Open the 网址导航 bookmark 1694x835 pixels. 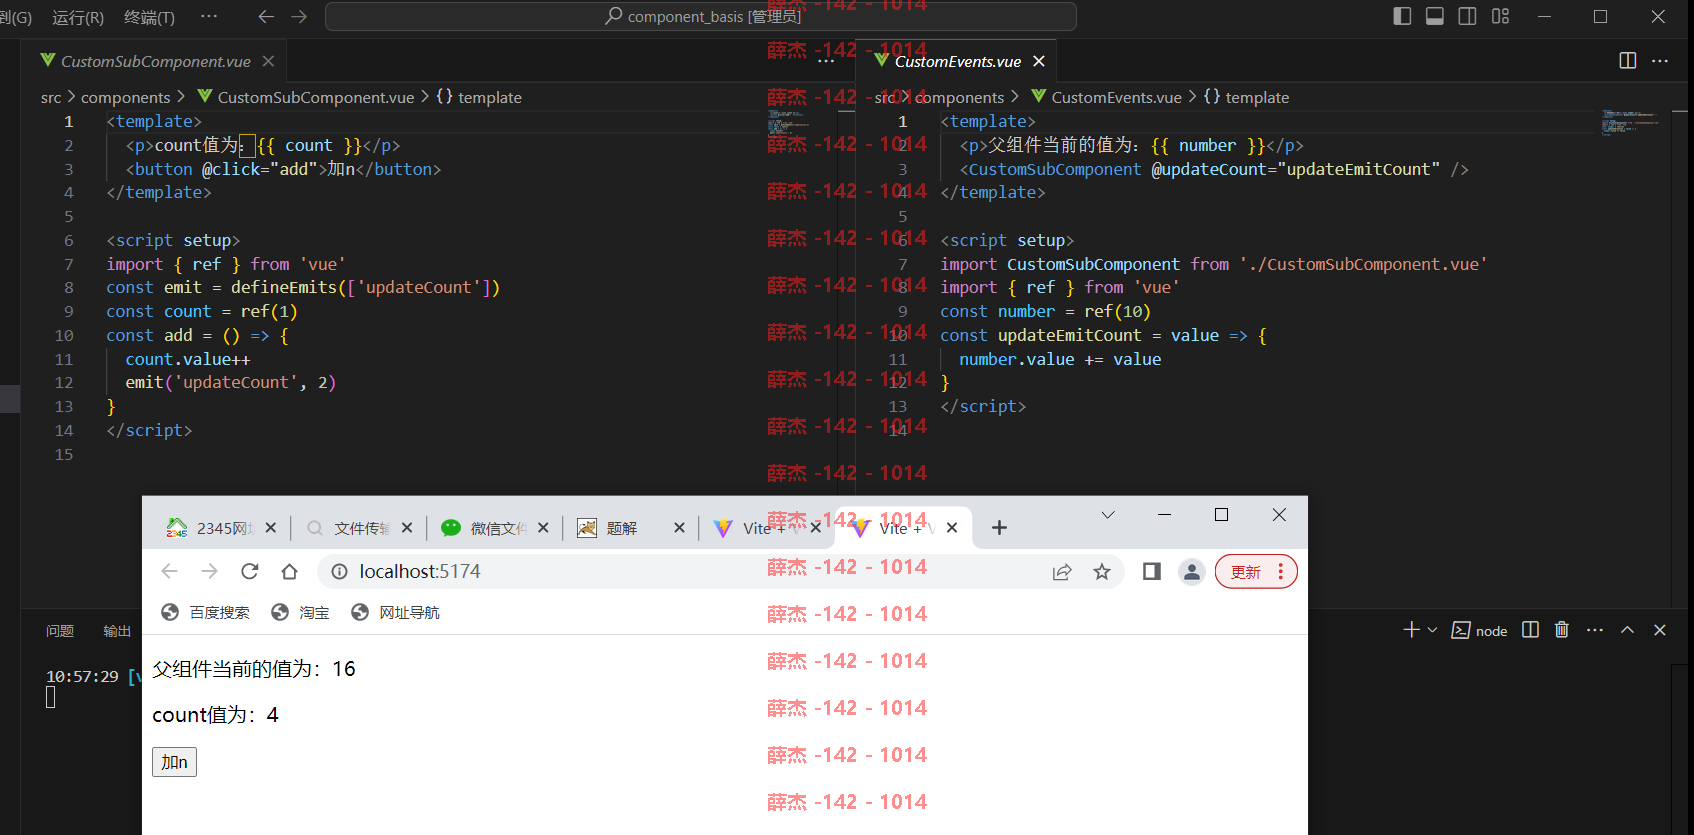pyautogui.click(x=395, y=612)
